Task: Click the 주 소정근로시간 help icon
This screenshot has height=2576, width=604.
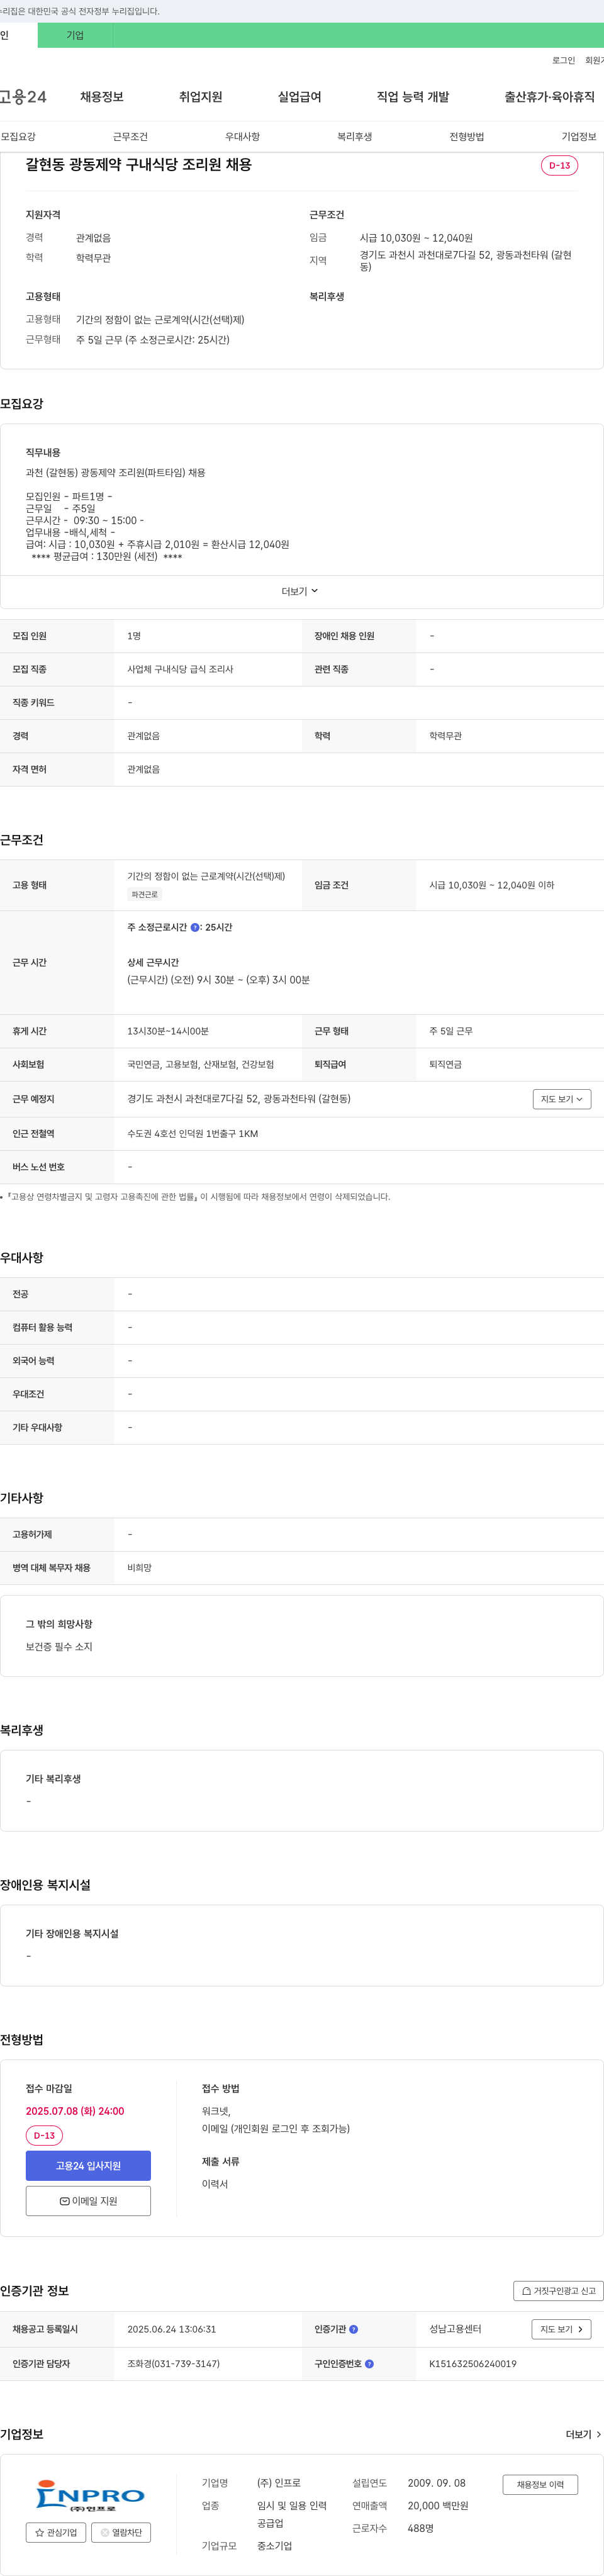Action: pos(194,928)
